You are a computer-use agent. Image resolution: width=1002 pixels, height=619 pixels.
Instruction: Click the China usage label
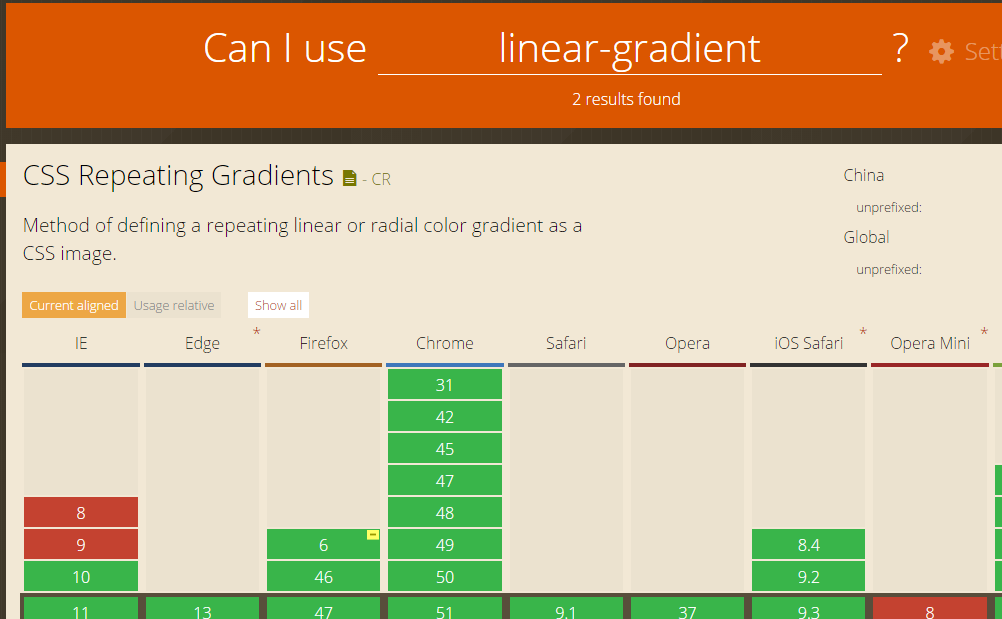pos(863,175)
